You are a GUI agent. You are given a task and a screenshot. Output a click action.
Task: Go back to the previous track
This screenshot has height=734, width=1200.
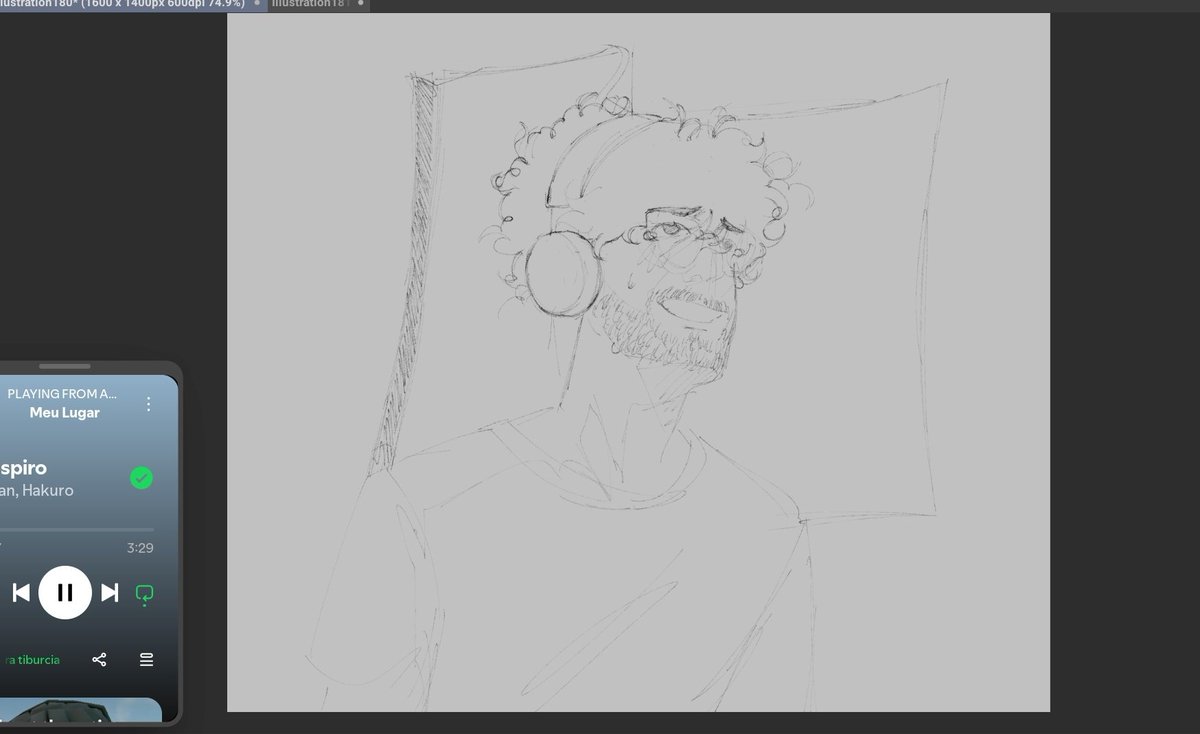20,592
